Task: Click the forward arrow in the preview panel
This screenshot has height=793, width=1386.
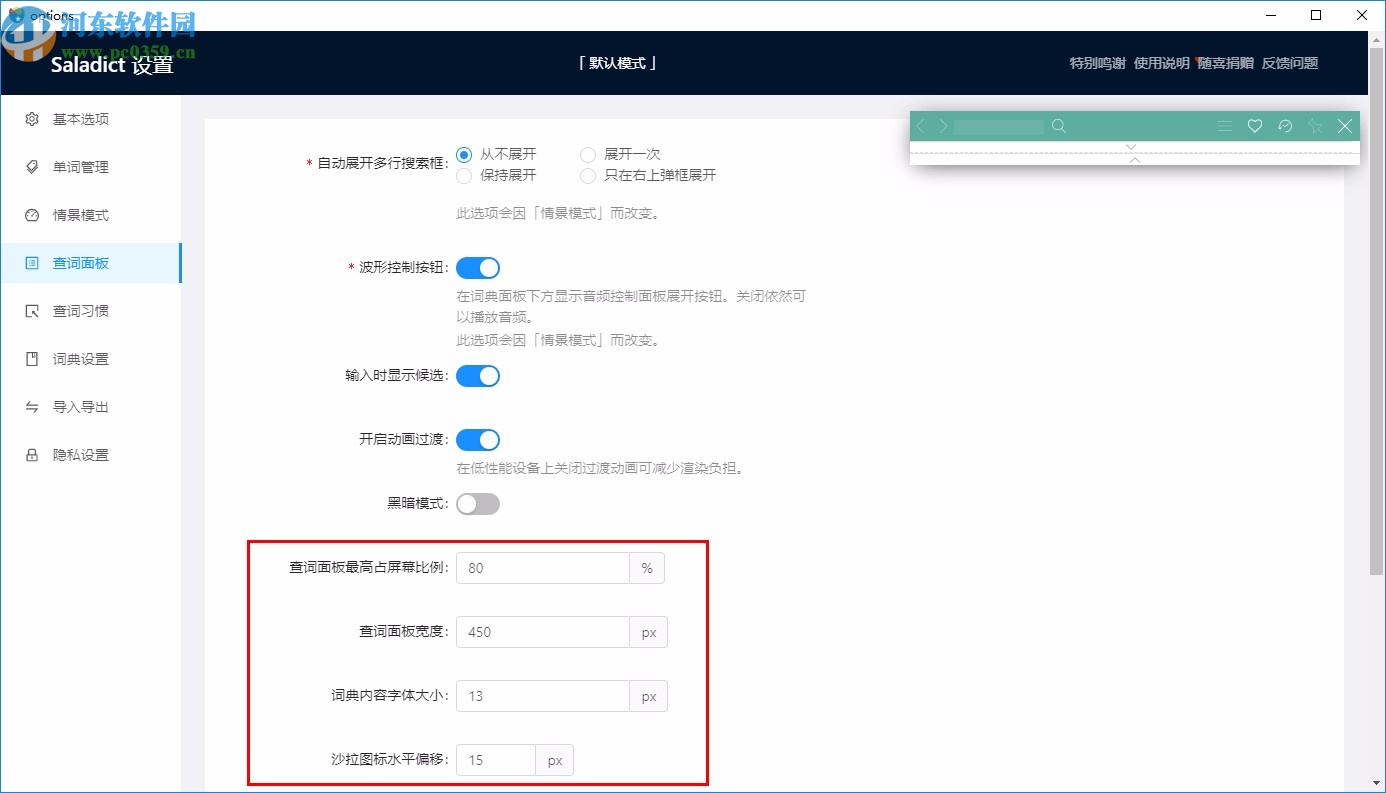Action: [942, 126]
